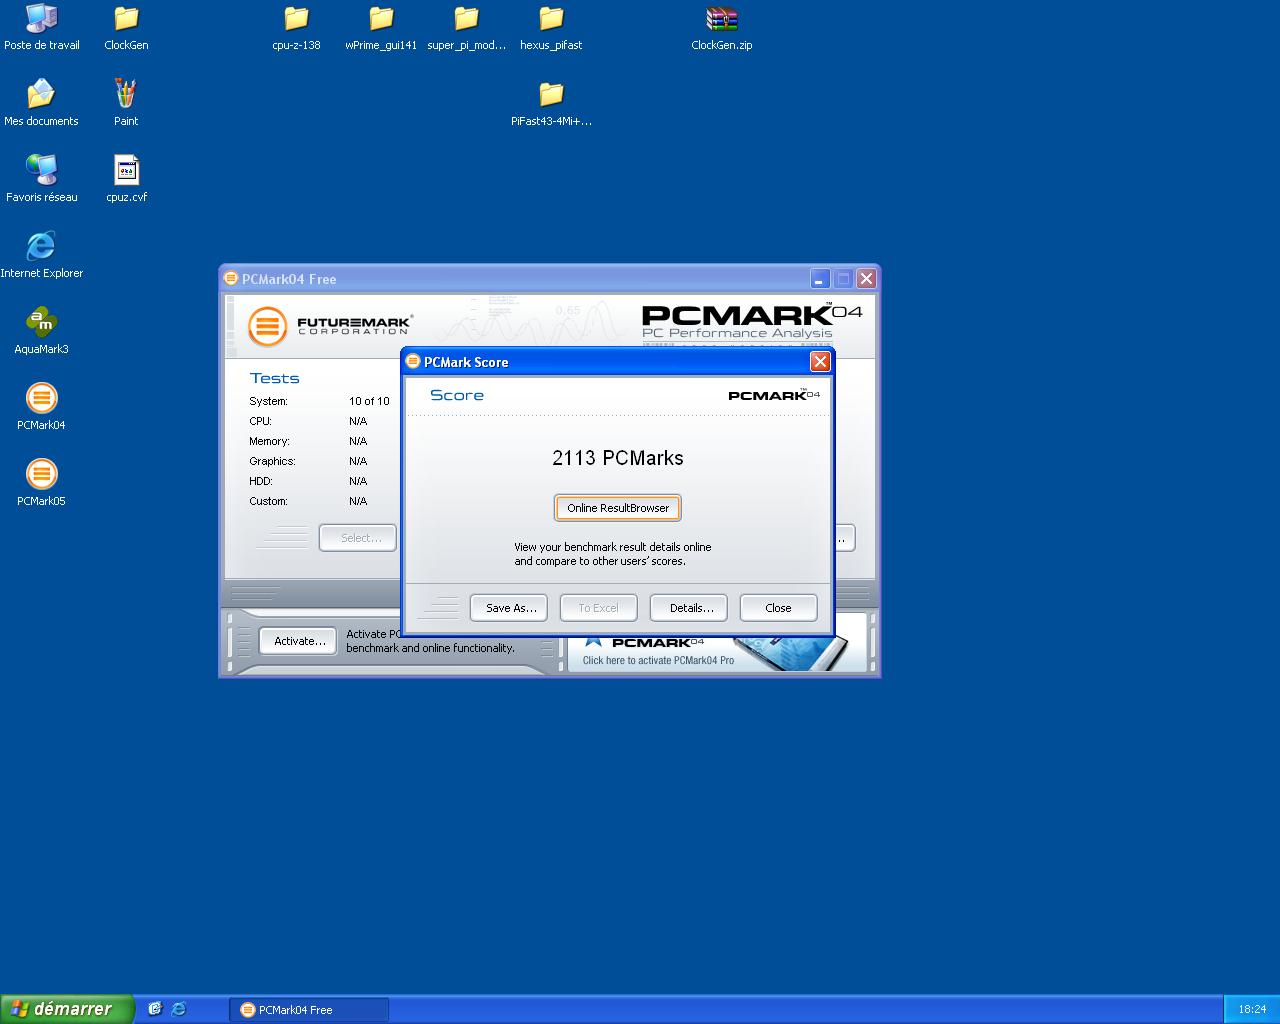Viewport: 1280px width, 1024px height.
Task: Minimize the PCMark04 Free window
Action: [820, 279]
